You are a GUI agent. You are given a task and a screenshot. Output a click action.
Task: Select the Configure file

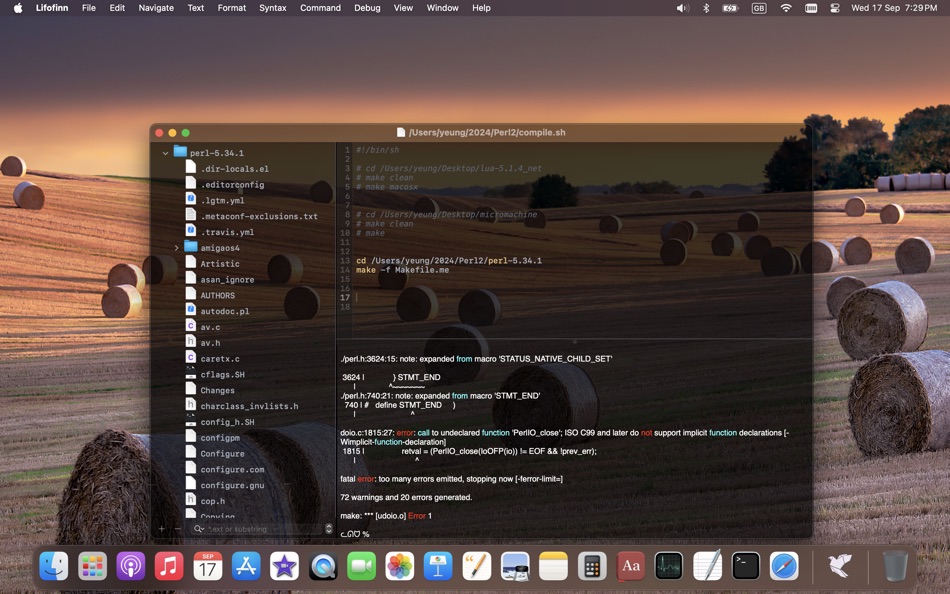point(222,453)
